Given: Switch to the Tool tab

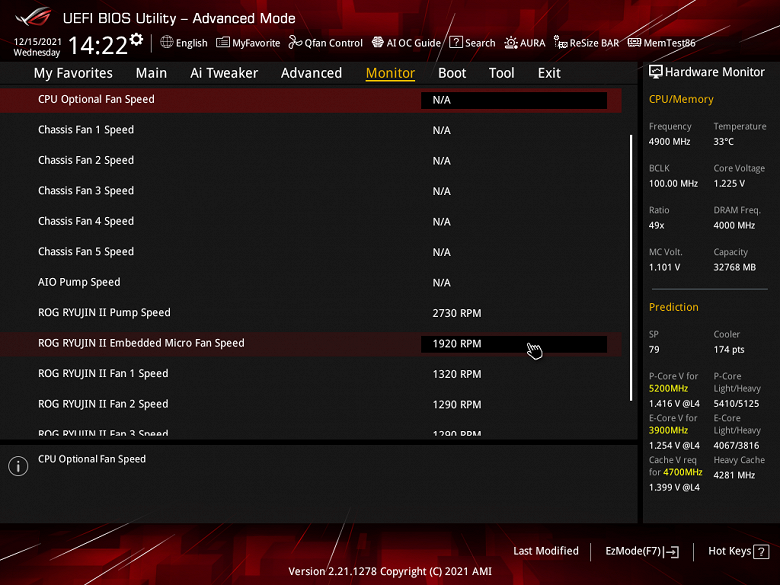Looking at the screenshot, I should (x=501, y=73).
